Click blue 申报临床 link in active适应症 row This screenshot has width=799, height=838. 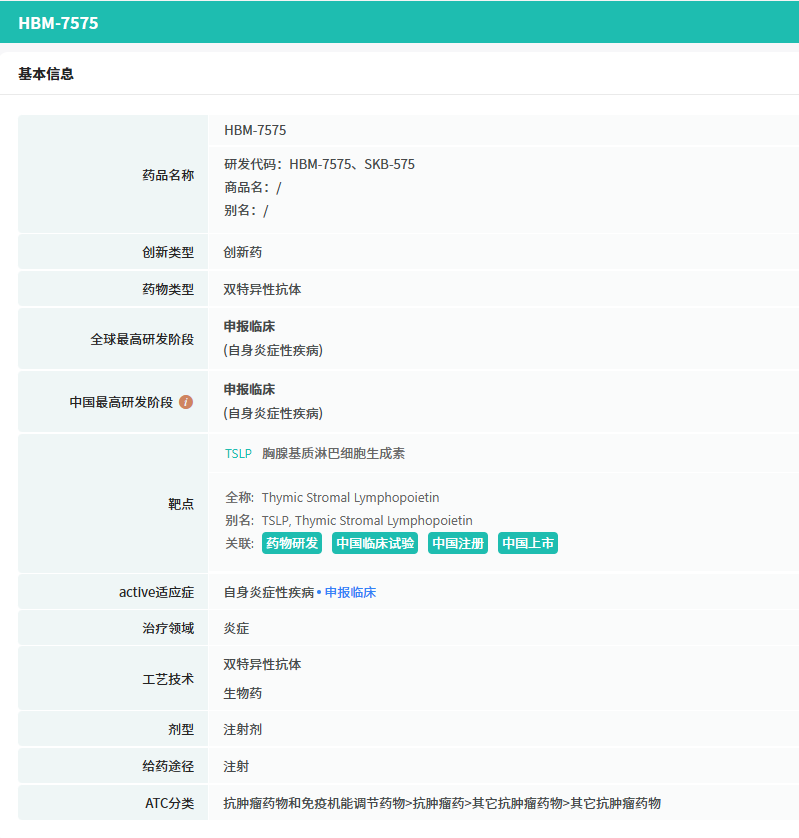(350, 592)
